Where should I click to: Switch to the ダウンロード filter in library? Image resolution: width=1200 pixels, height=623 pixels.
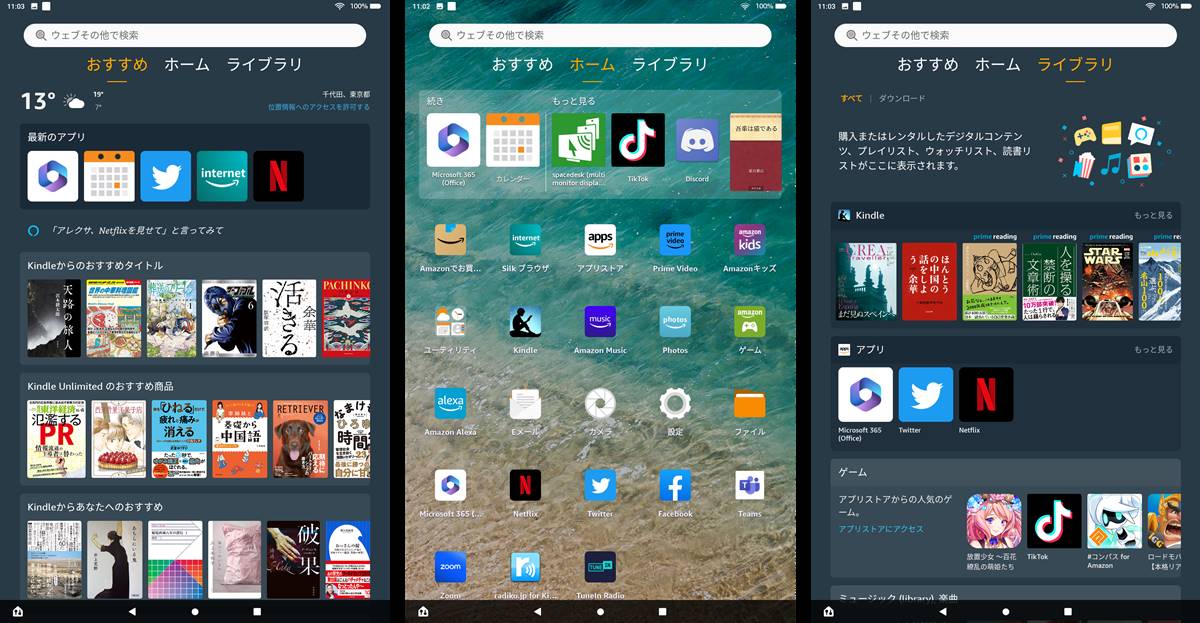click(902, 99)
